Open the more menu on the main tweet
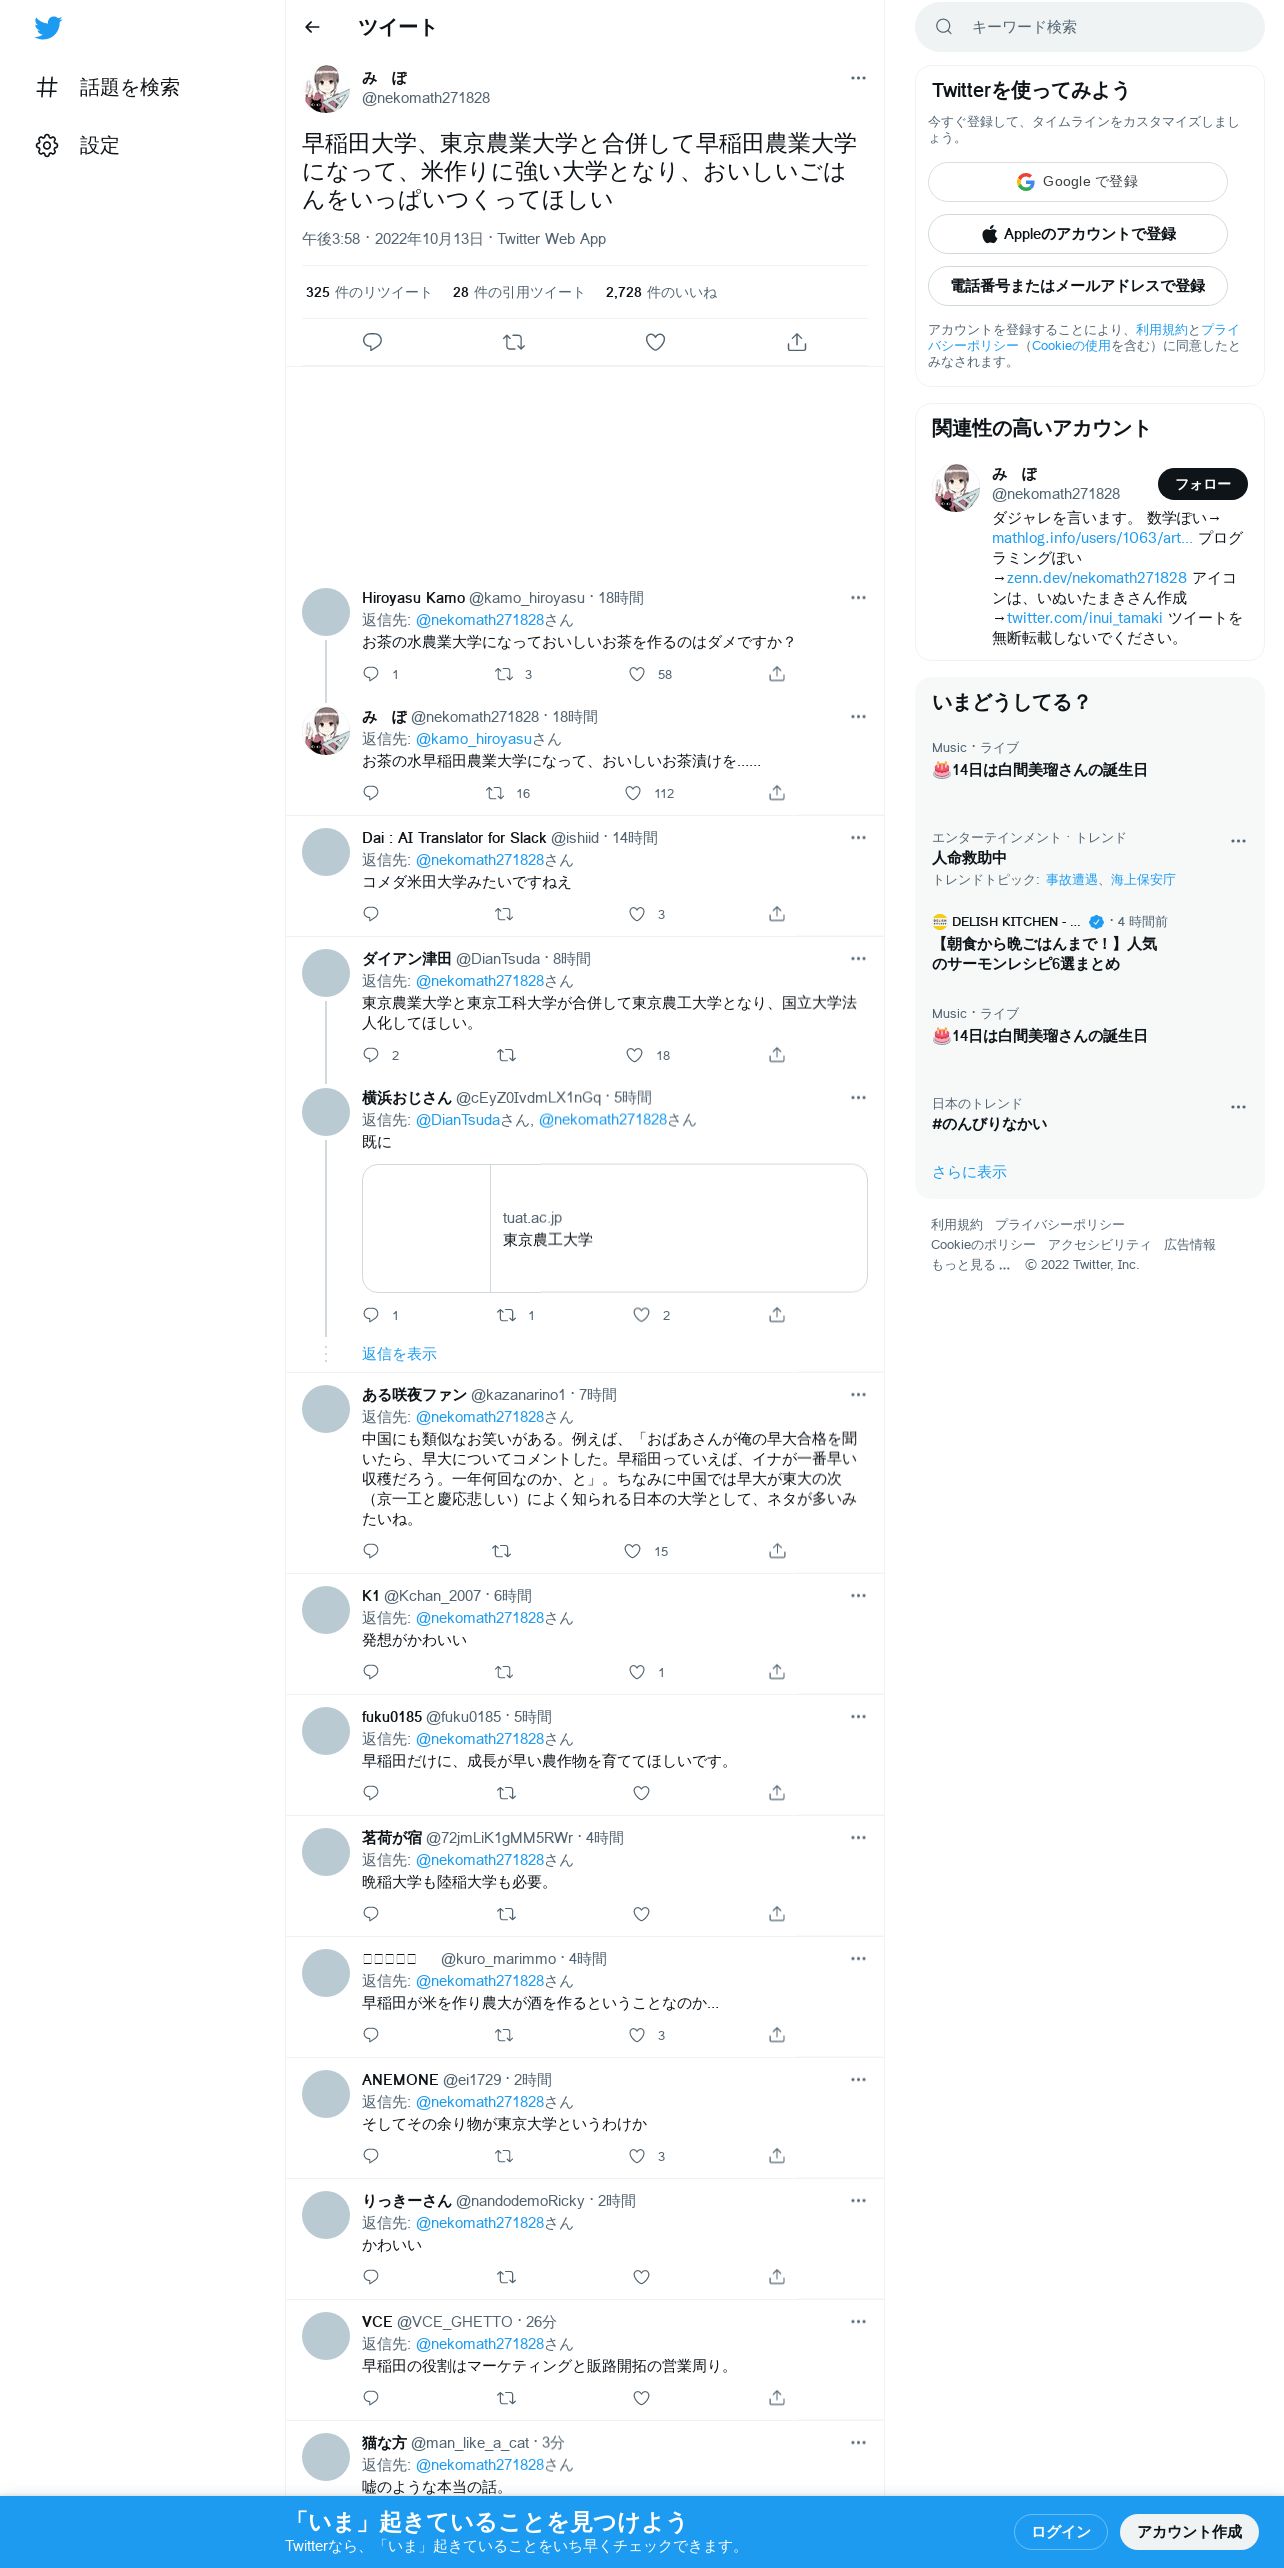The width and height of the screenshot is (1284, 2568). (858, 78)
